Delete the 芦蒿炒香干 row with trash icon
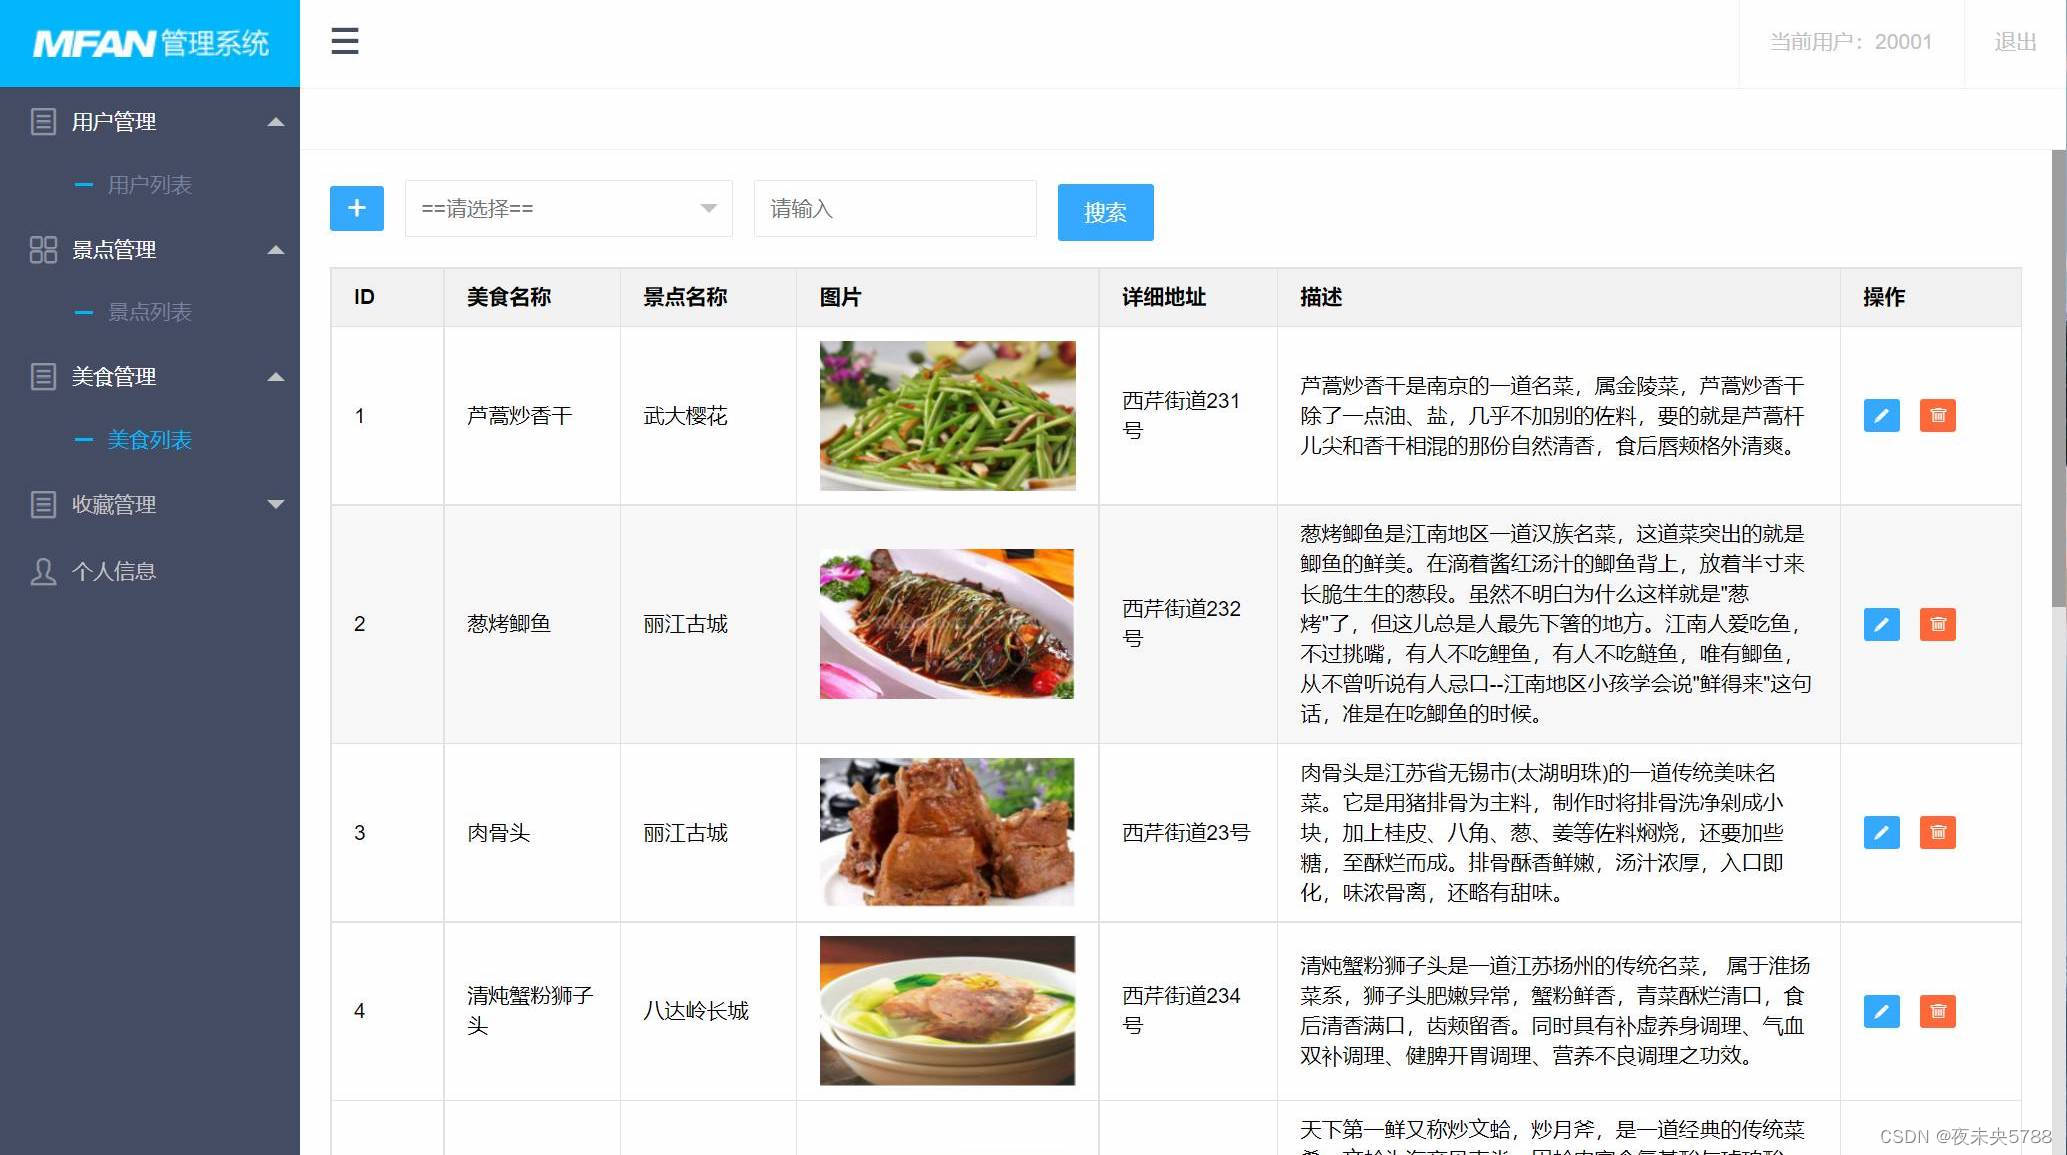2067x1155 pixels. coord(1937,415)
